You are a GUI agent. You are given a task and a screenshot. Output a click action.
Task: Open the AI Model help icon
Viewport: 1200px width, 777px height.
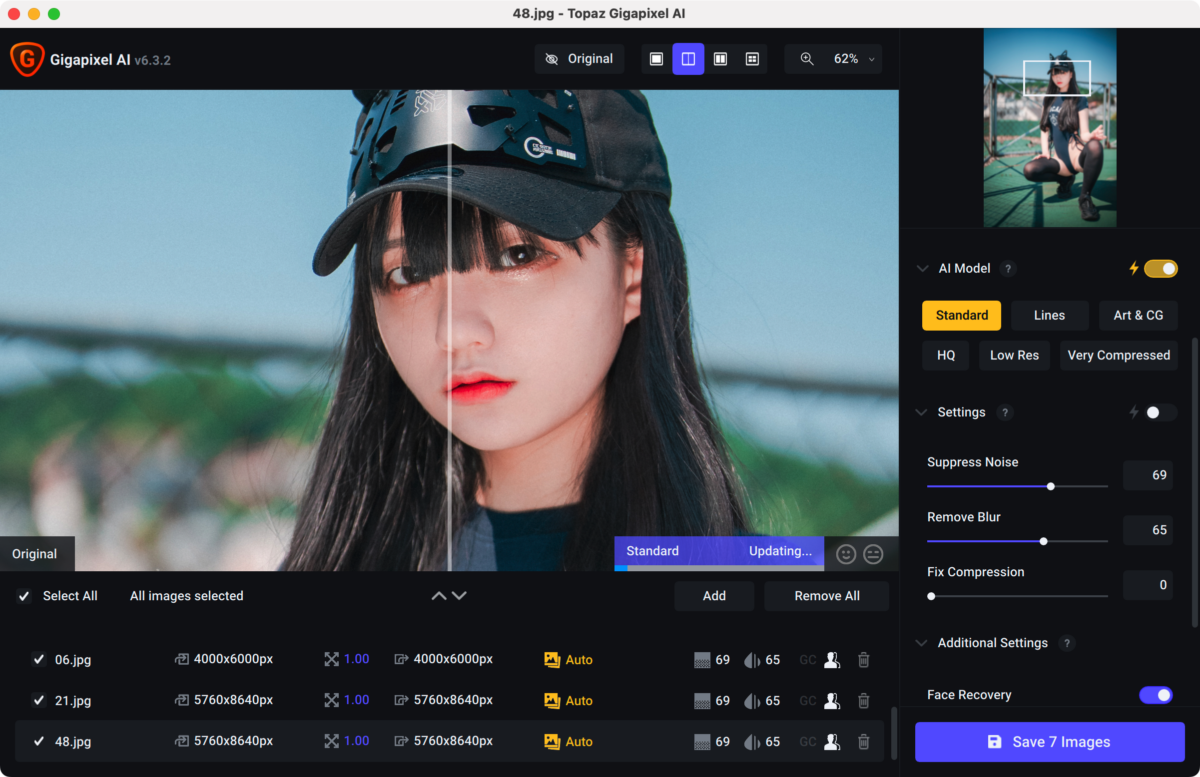(1008, 268)
